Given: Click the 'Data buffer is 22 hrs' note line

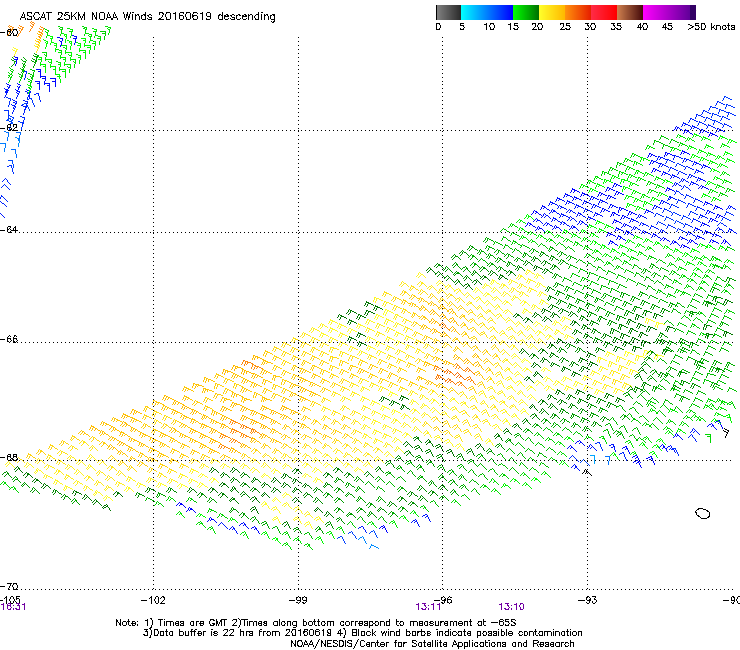Looking at the screenshot, I should click(362, 633).
